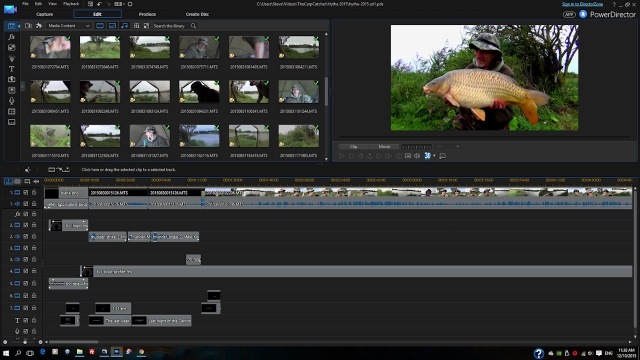This screenshot has width=640, height=360.
Task: Show only audio files with music note filter
Action: click(124, 26)
